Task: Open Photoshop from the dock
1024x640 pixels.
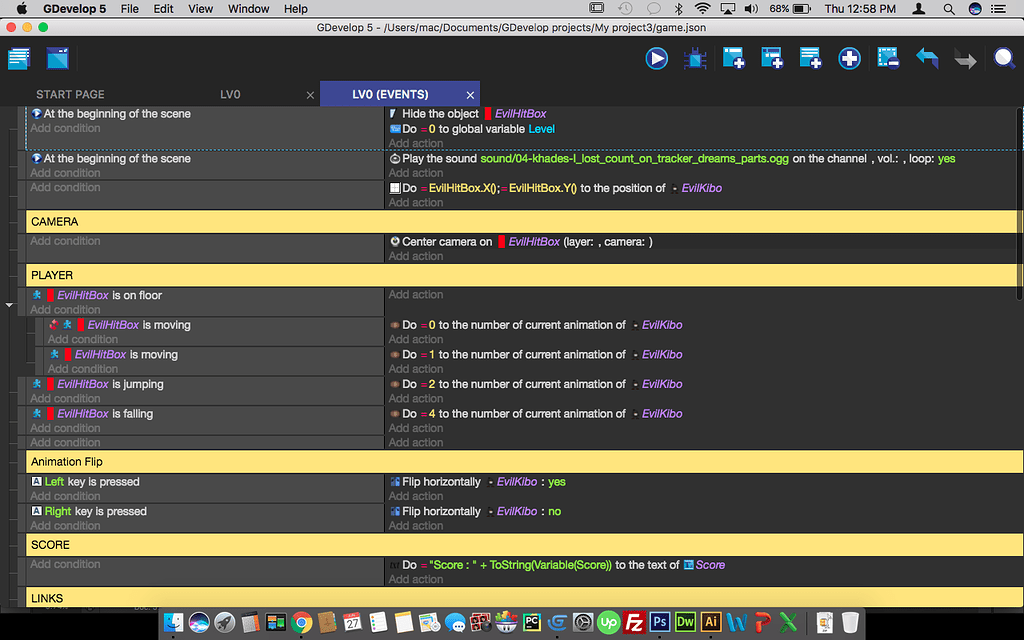Action: click(659, 622)
